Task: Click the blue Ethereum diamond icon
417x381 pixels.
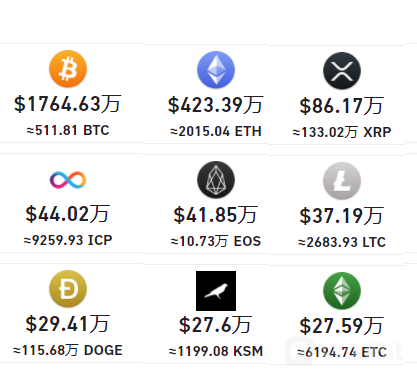Action: (x=216, y=70)
